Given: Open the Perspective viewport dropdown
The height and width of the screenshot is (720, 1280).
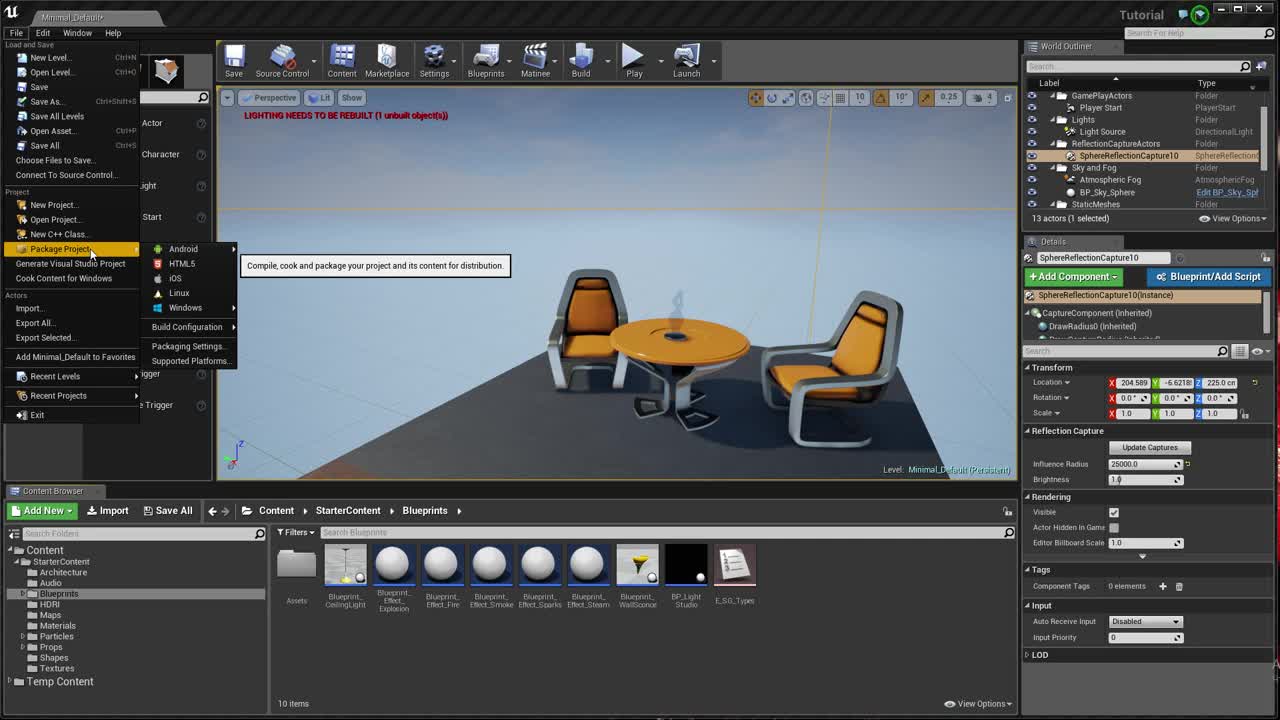Looking at the screenshot, I should 269,98.
